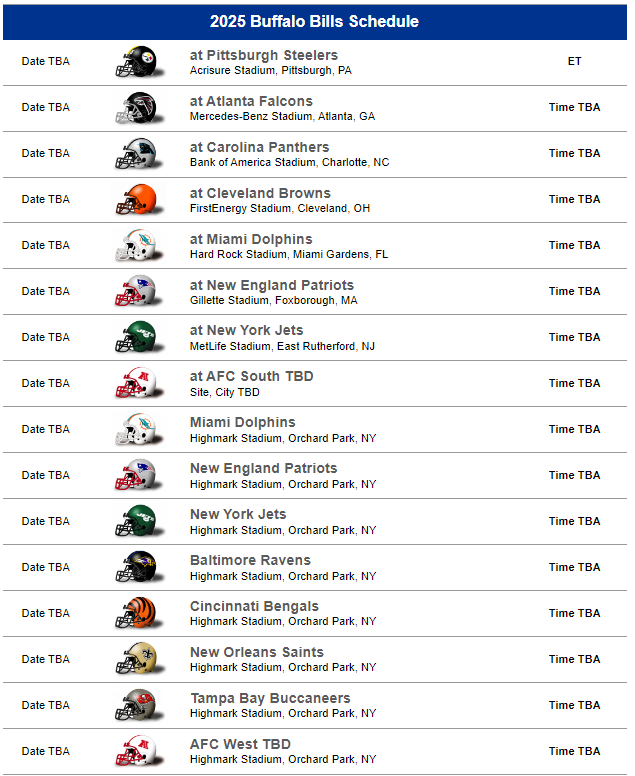Click the 'Tampa Bay Buccaneers' team link
This screenshot has width=635, height=776.
tap(270, 698)
